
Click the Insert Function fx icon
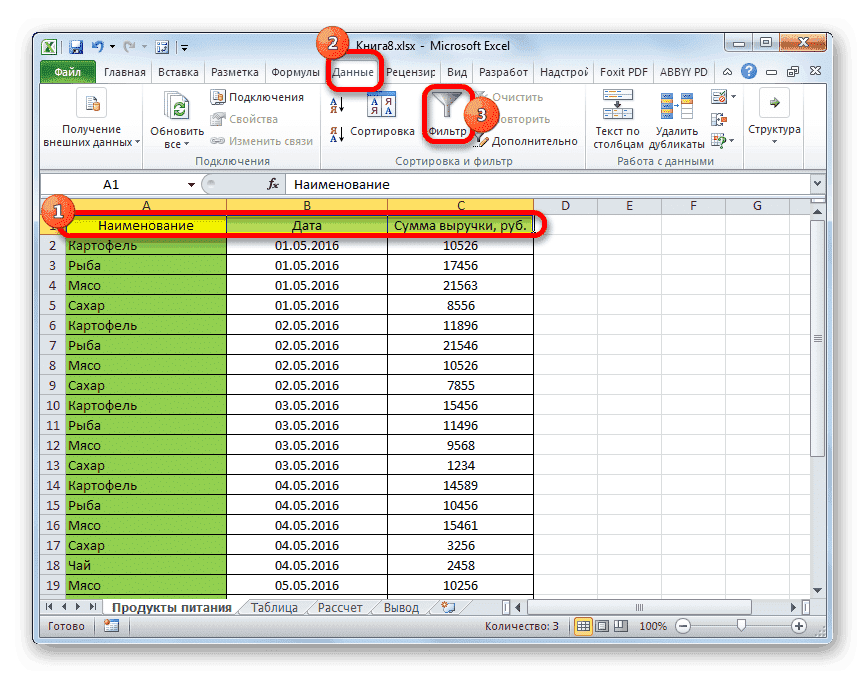pos(274,184)
